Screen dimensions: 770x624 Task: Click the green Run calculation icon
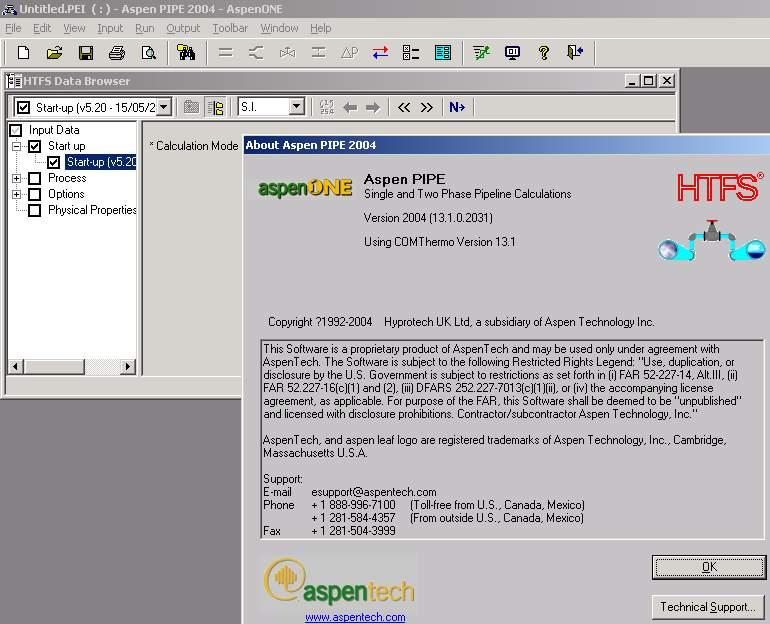click(481, 52)
